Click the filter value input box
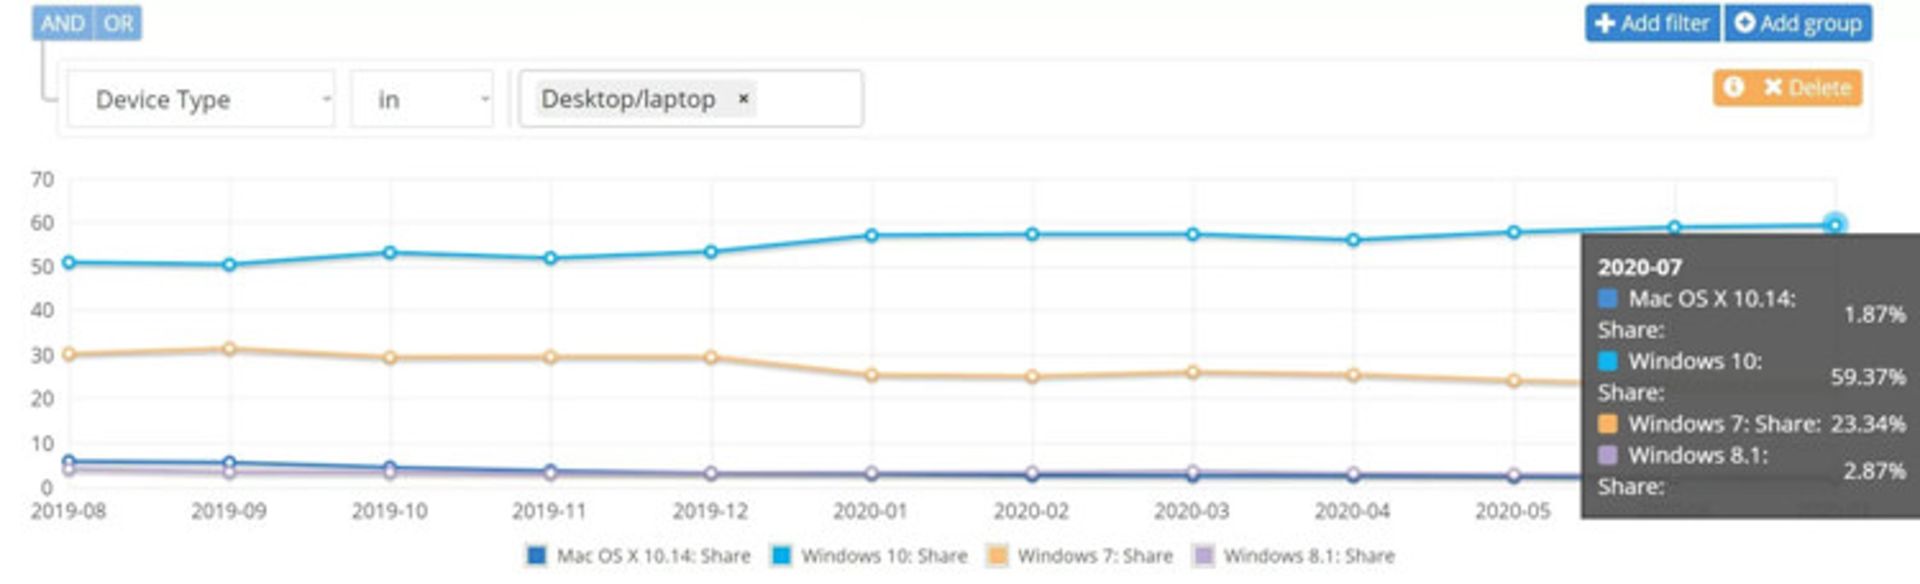The height and width of the screenshot is (584, 1920). pos(808,99)
